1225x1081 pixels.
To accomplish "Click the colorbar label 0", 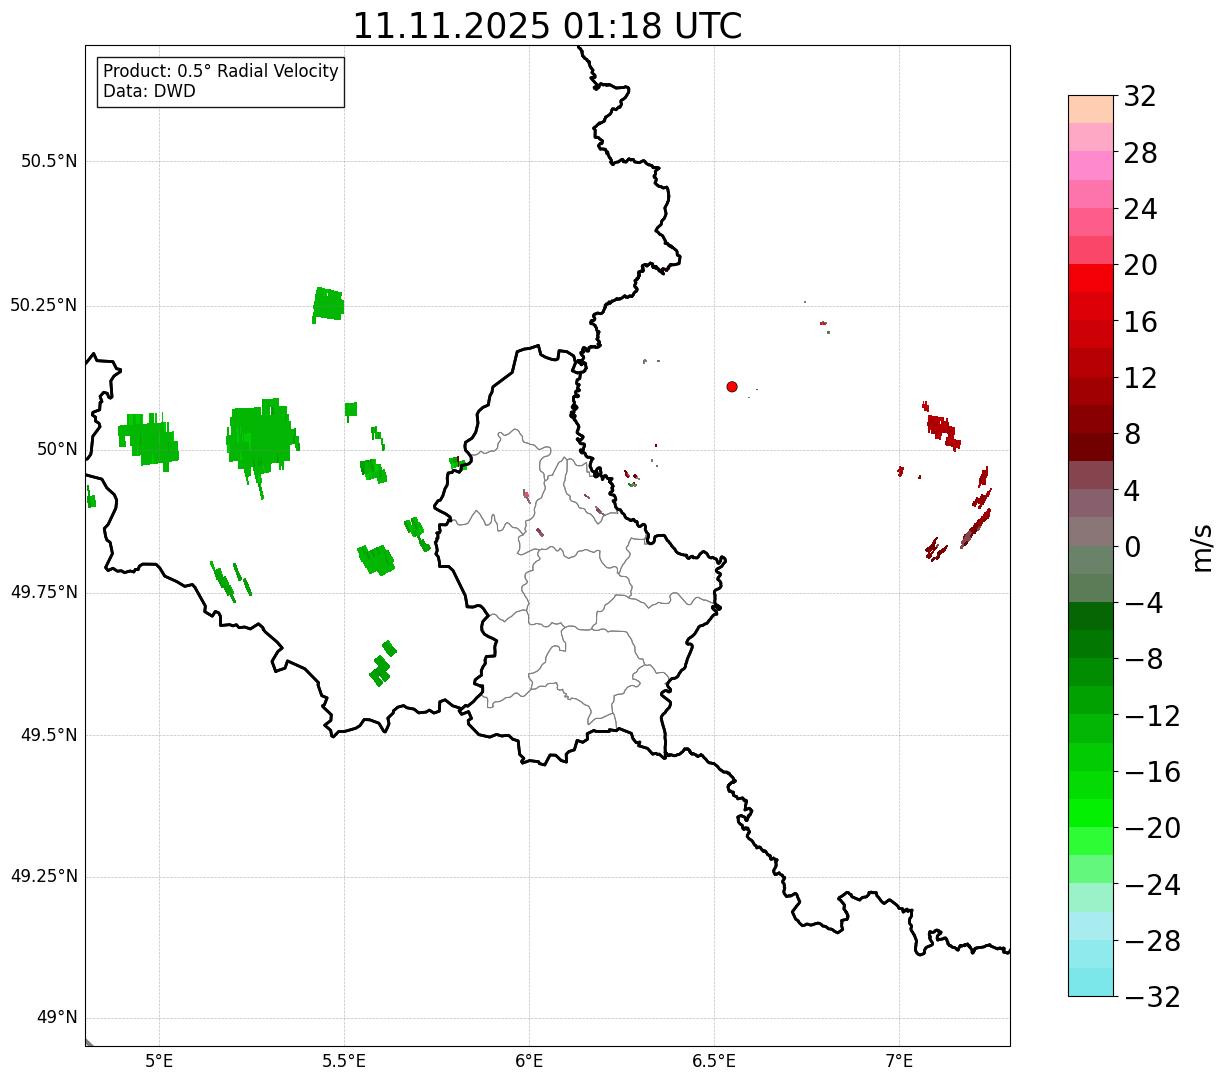I will (1132, 547).
